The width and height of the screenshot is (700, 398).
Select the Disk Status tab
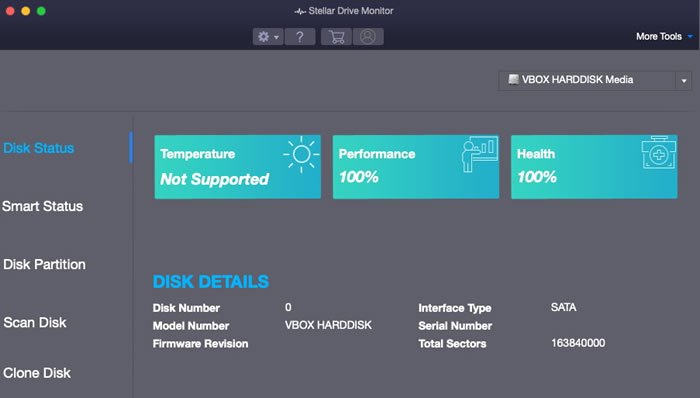pos(39,148)
